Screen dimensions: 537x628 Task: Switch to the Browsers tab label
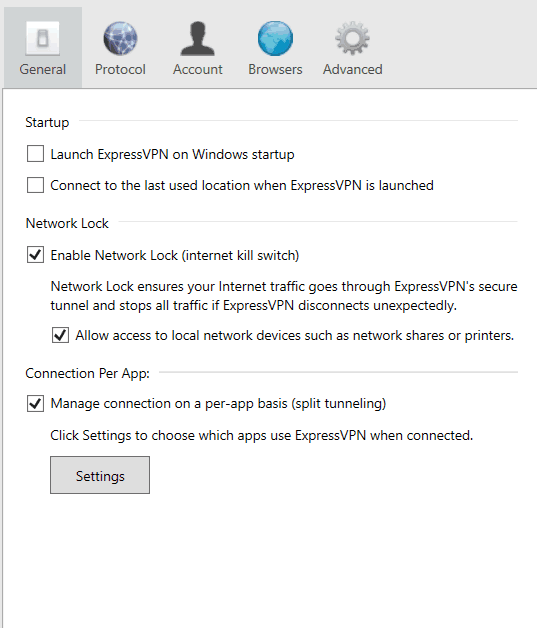tap(275, 69)
